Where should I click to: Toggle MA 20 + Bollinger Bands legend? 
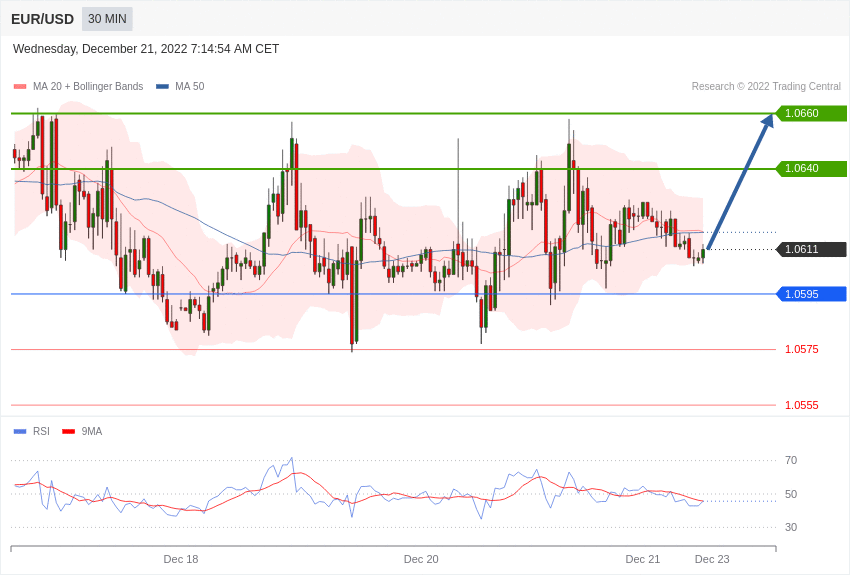(79, 86)
